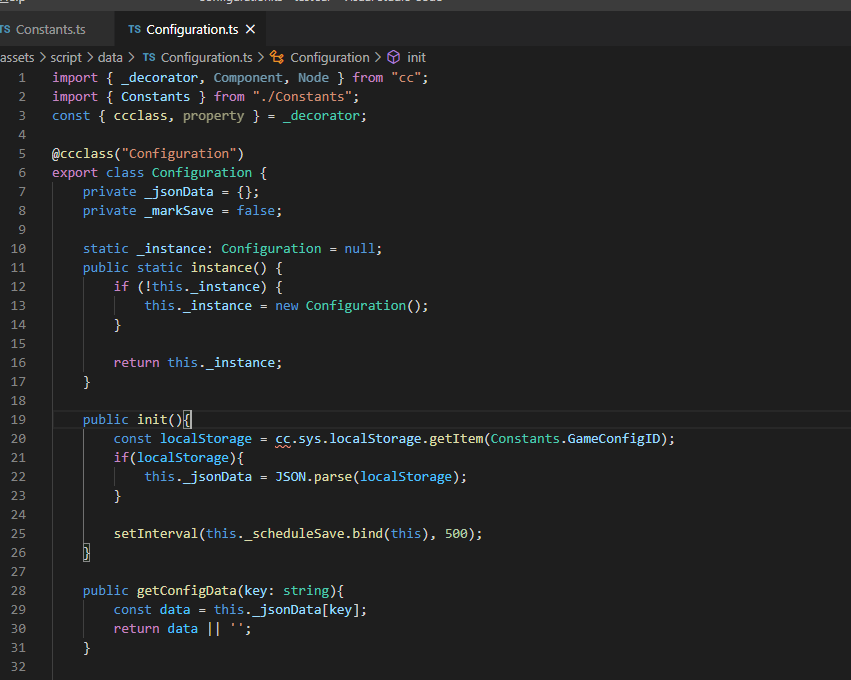Screen dimensions: 851x680
Task: Click 'ccclass' in the const destructuring line
Action: click(140, 116)
